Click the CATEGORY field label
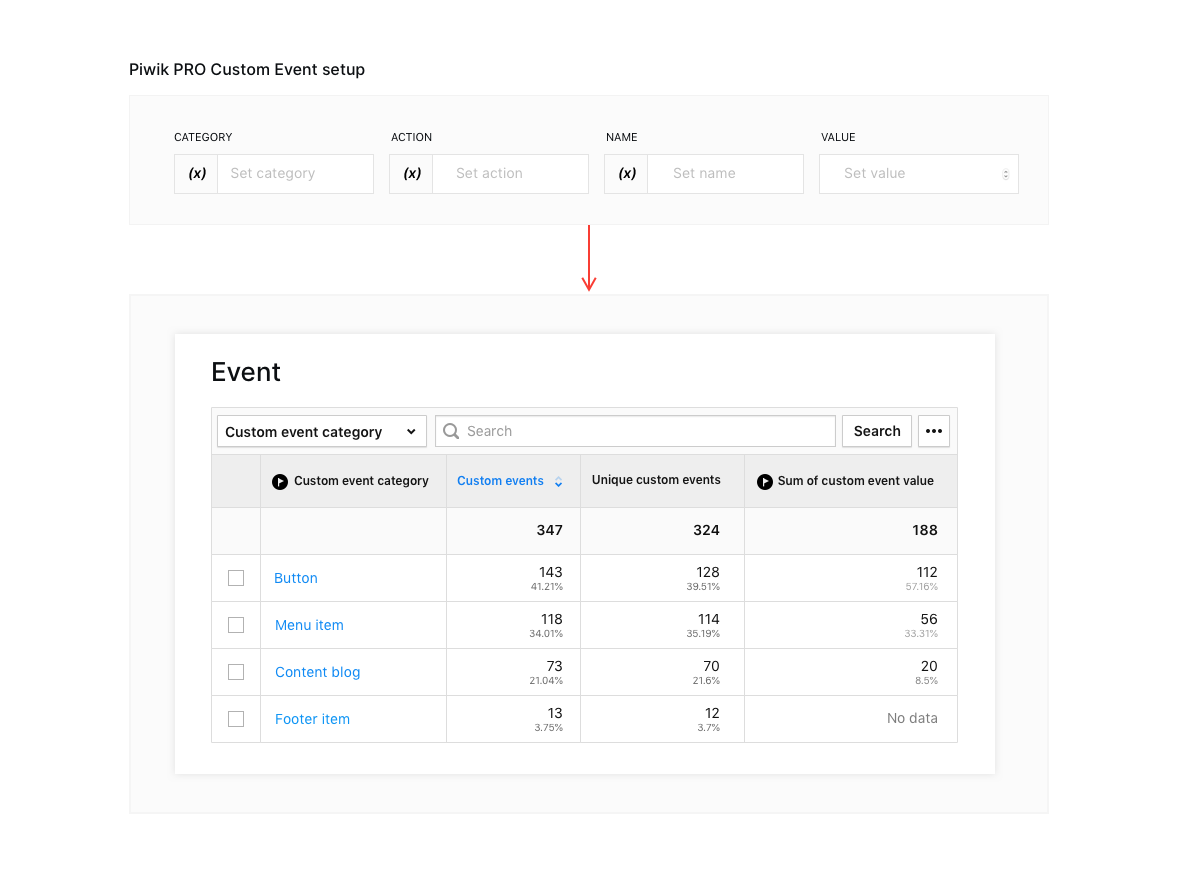The width and height of the screenshot is (1192, 880). tap(203, 138)
